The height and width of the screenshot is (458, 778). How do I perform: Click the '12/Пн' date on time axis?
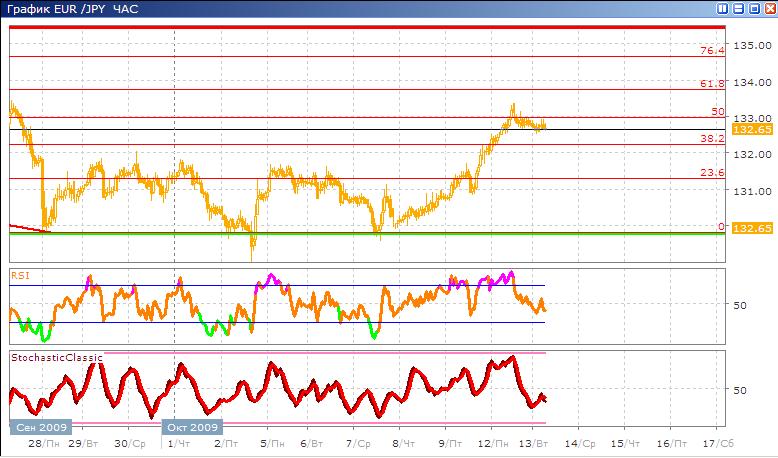click(491, 442)
